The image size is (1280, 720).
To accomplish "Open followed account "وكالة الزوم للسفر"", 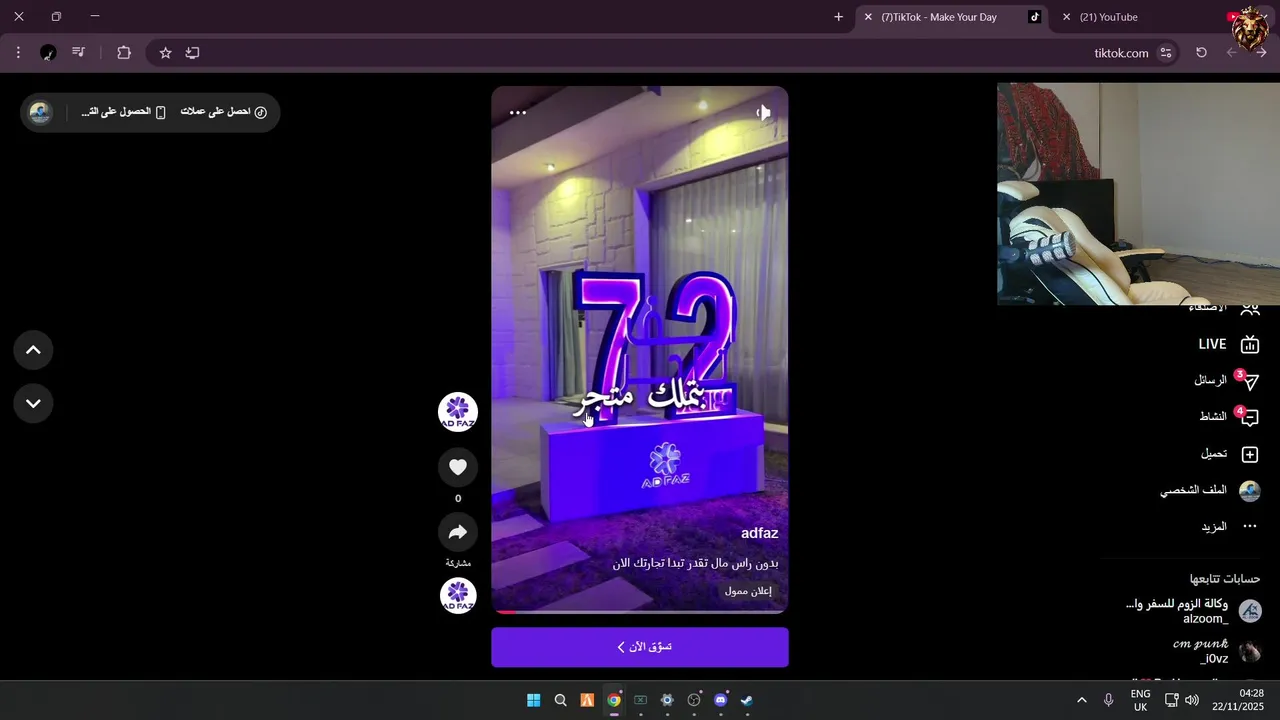I will [1193, 611].
